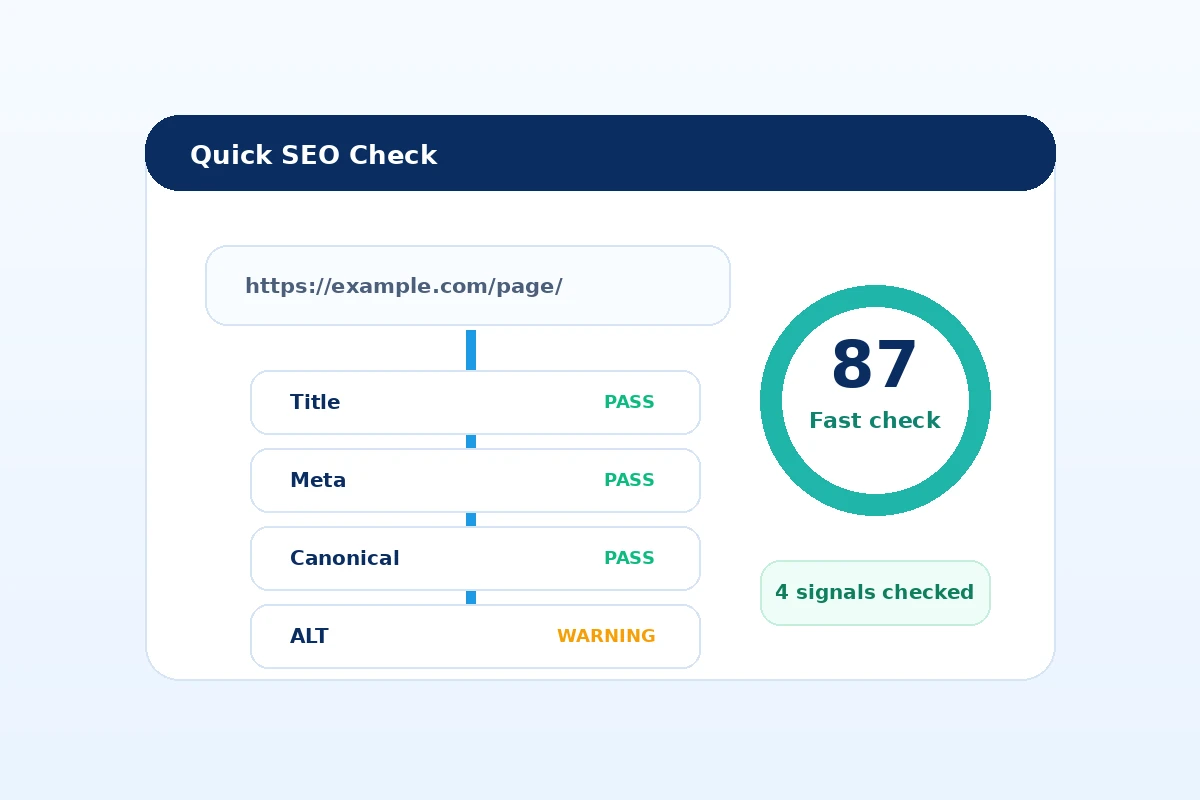Select the Title check row
1200x800 pixels.
click(x=475, y=402)
